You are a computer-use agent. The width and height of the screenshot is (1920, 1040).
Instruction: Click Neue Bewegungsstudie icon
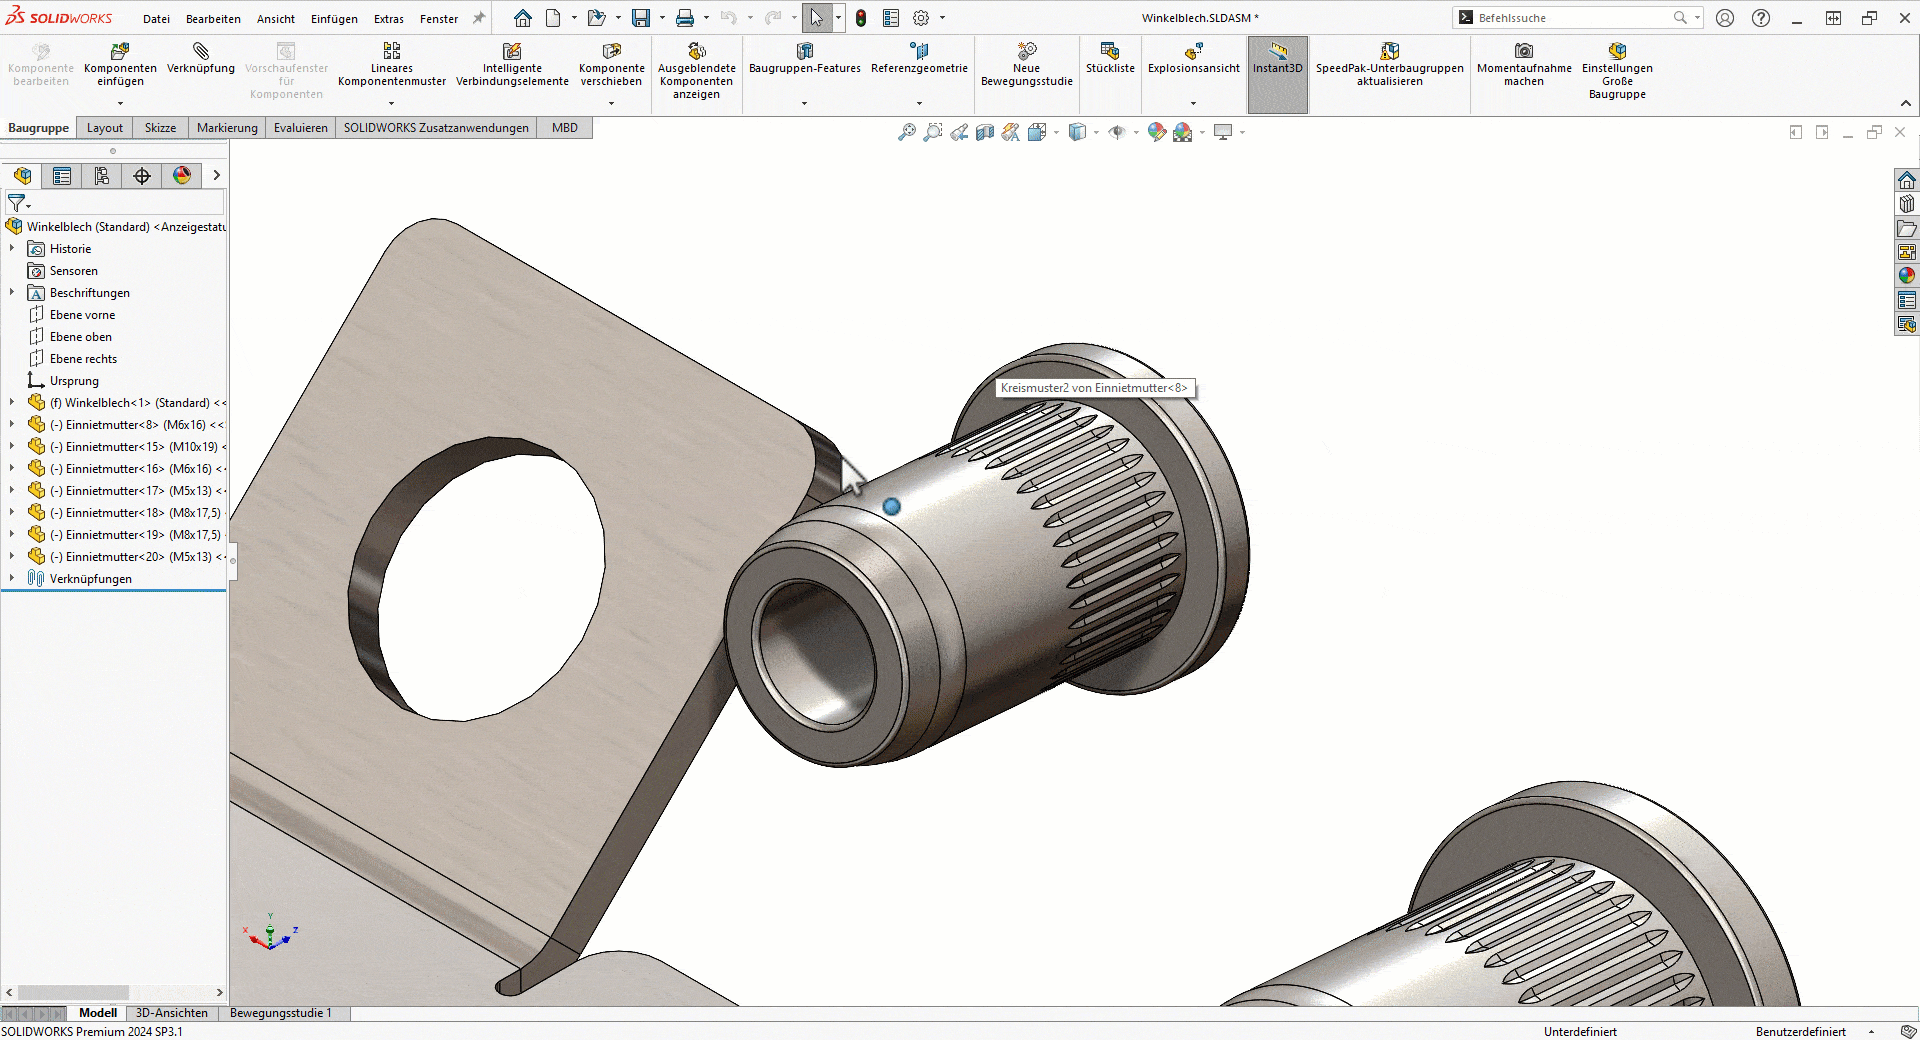coord(1026,52)
